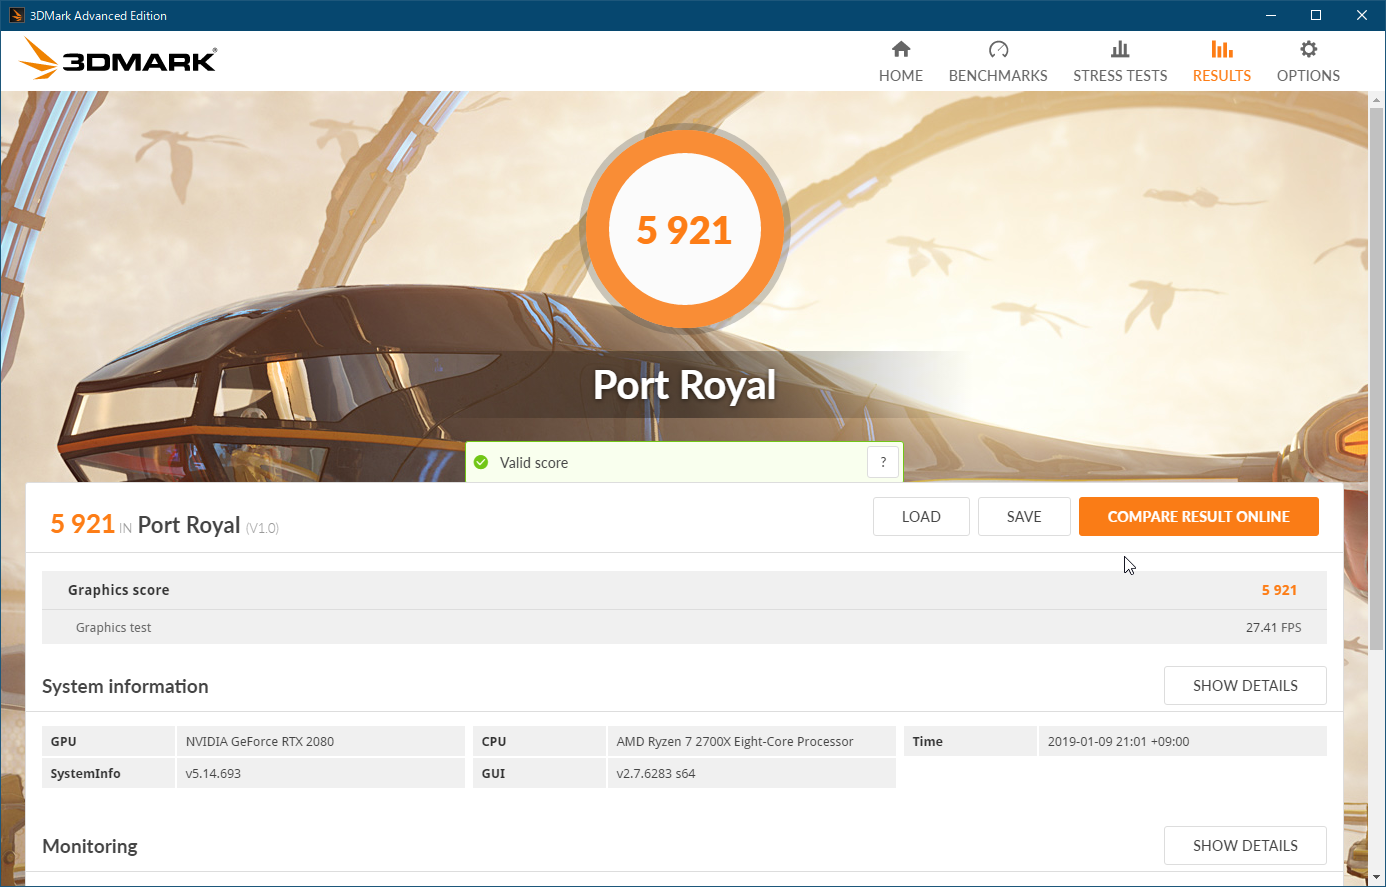Click the Monitoring heading
Viewport: 1386px width, 887px height.
pos(90,846)
